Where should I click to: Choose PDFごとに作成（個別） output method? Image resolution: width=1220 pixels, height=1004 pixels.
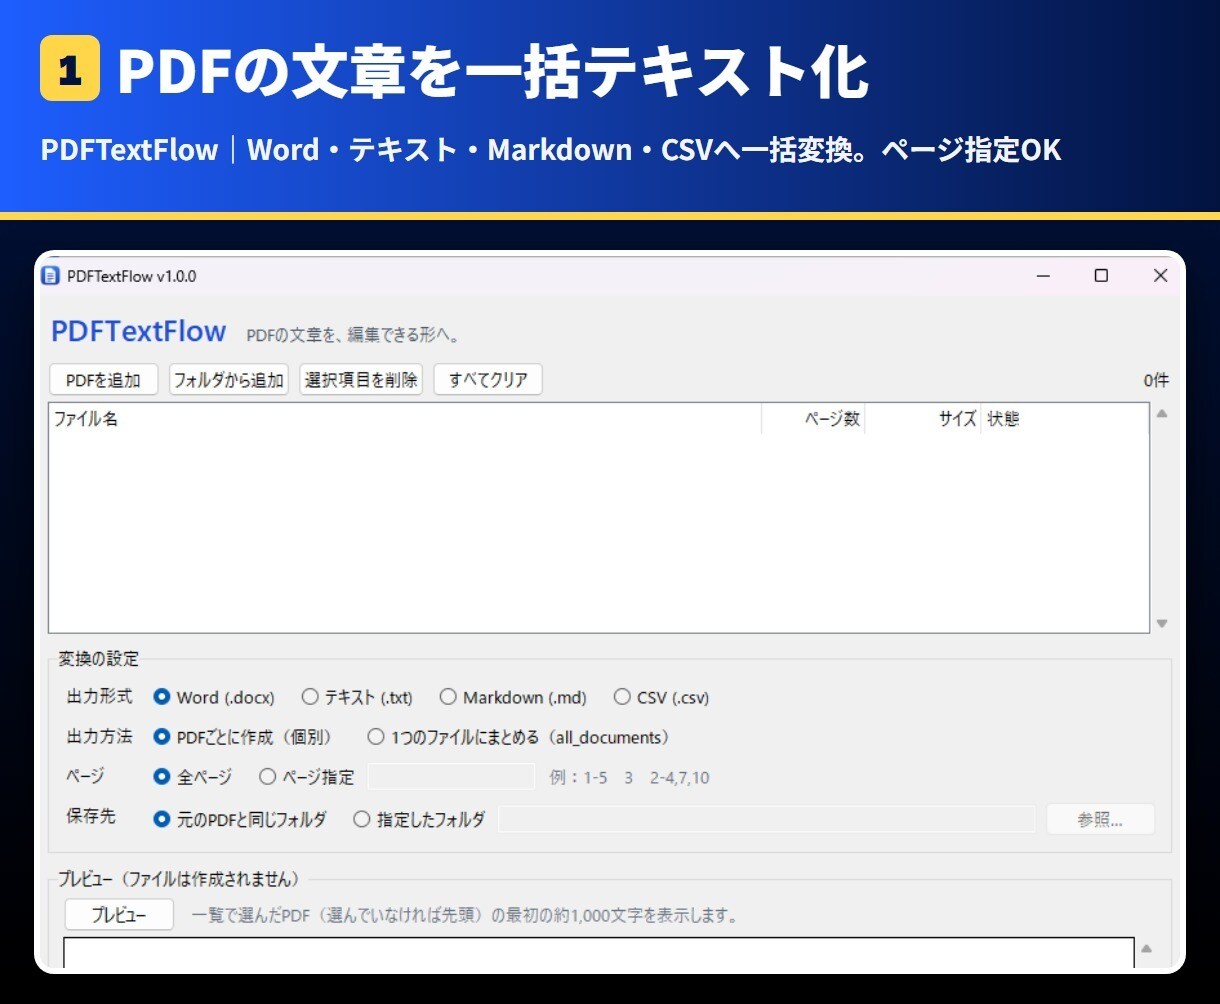(243, 738)
